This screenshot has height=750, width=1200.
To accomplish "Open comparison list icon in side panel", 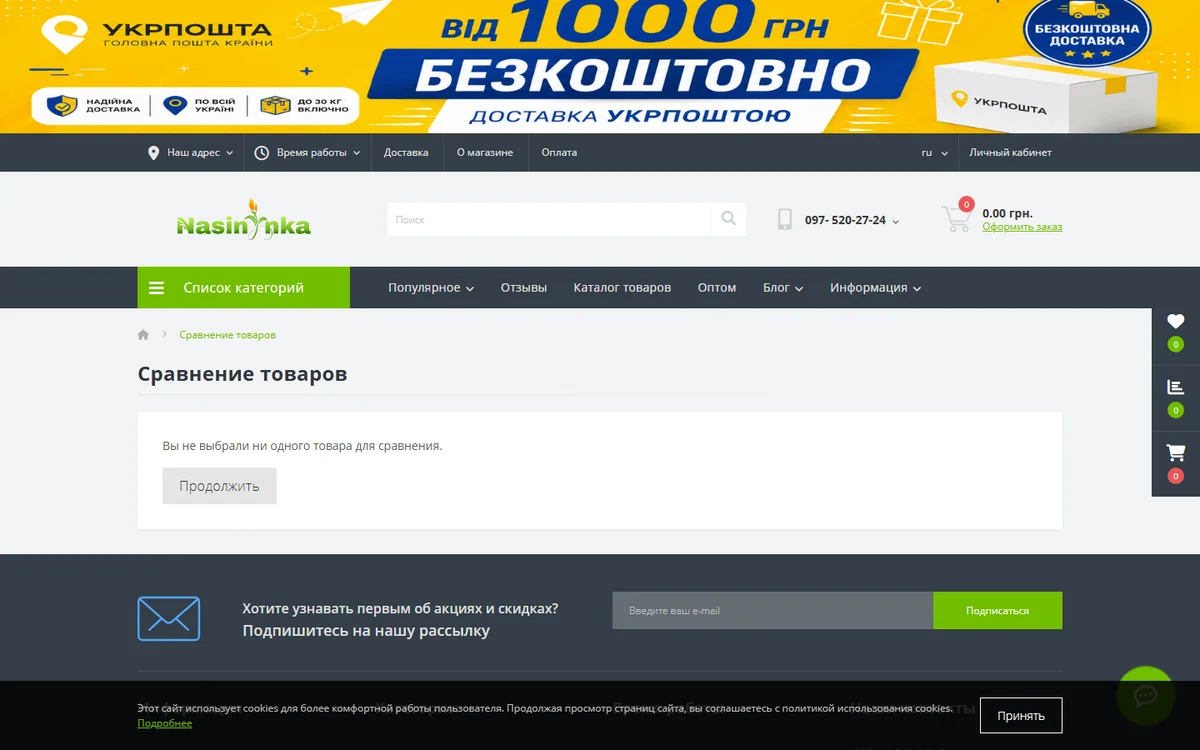I will point(1176,387).
